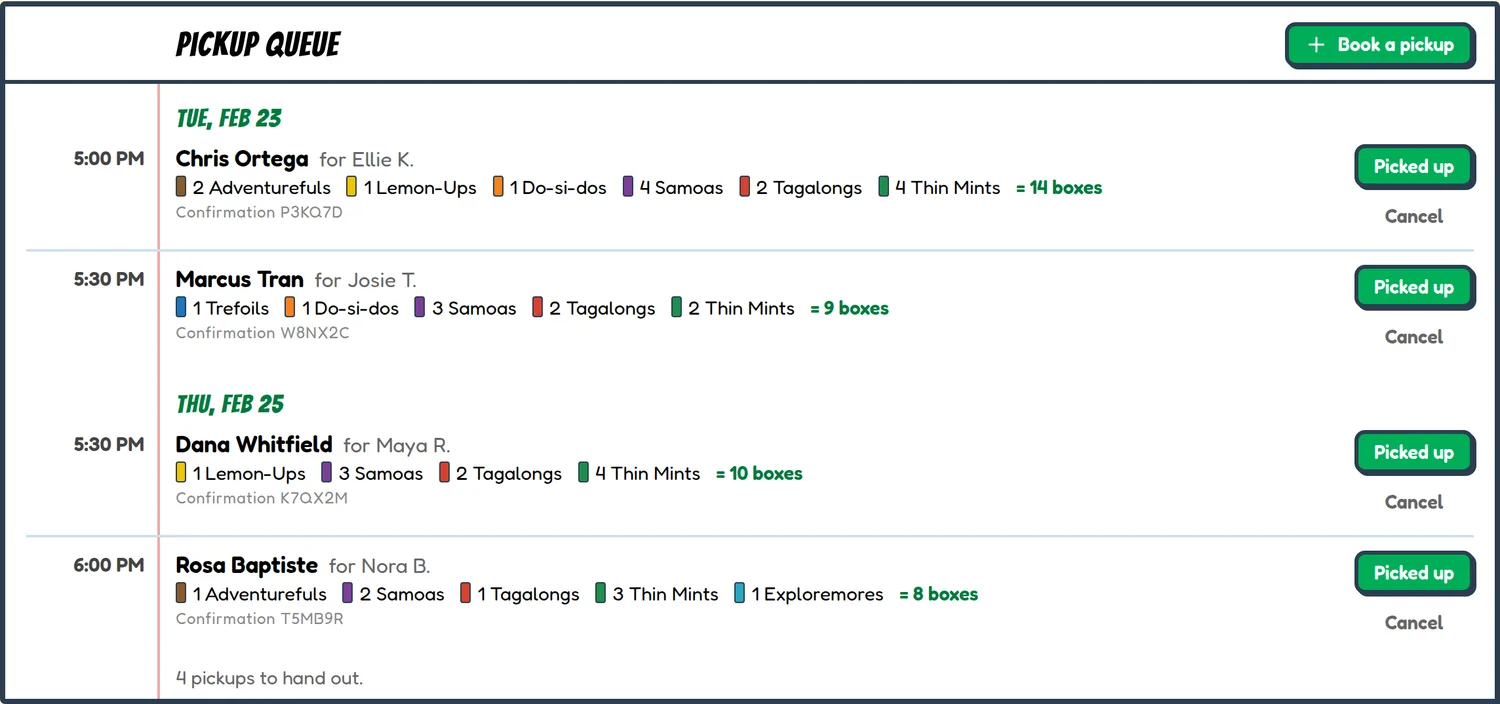Click the yellow Lemon-Ups swatch in Chris Ortega's order
This screenshot has height=704, width=1500.
[352, 187]
